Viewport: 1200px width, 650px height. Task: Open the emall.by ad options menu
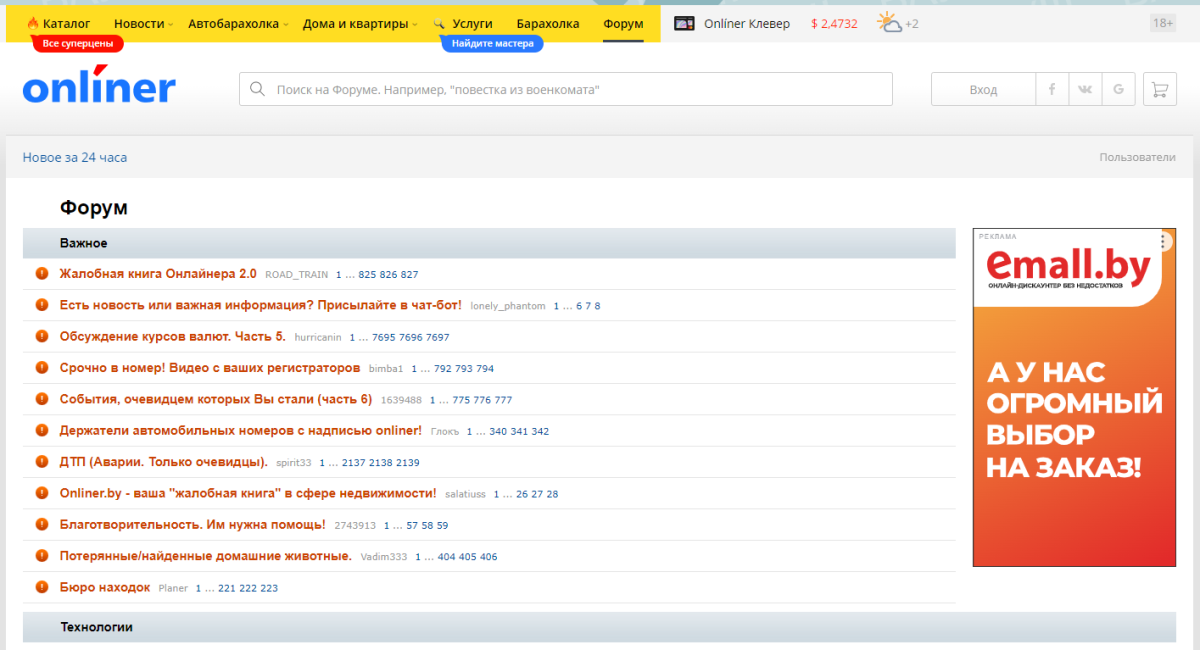[1163, 241]
